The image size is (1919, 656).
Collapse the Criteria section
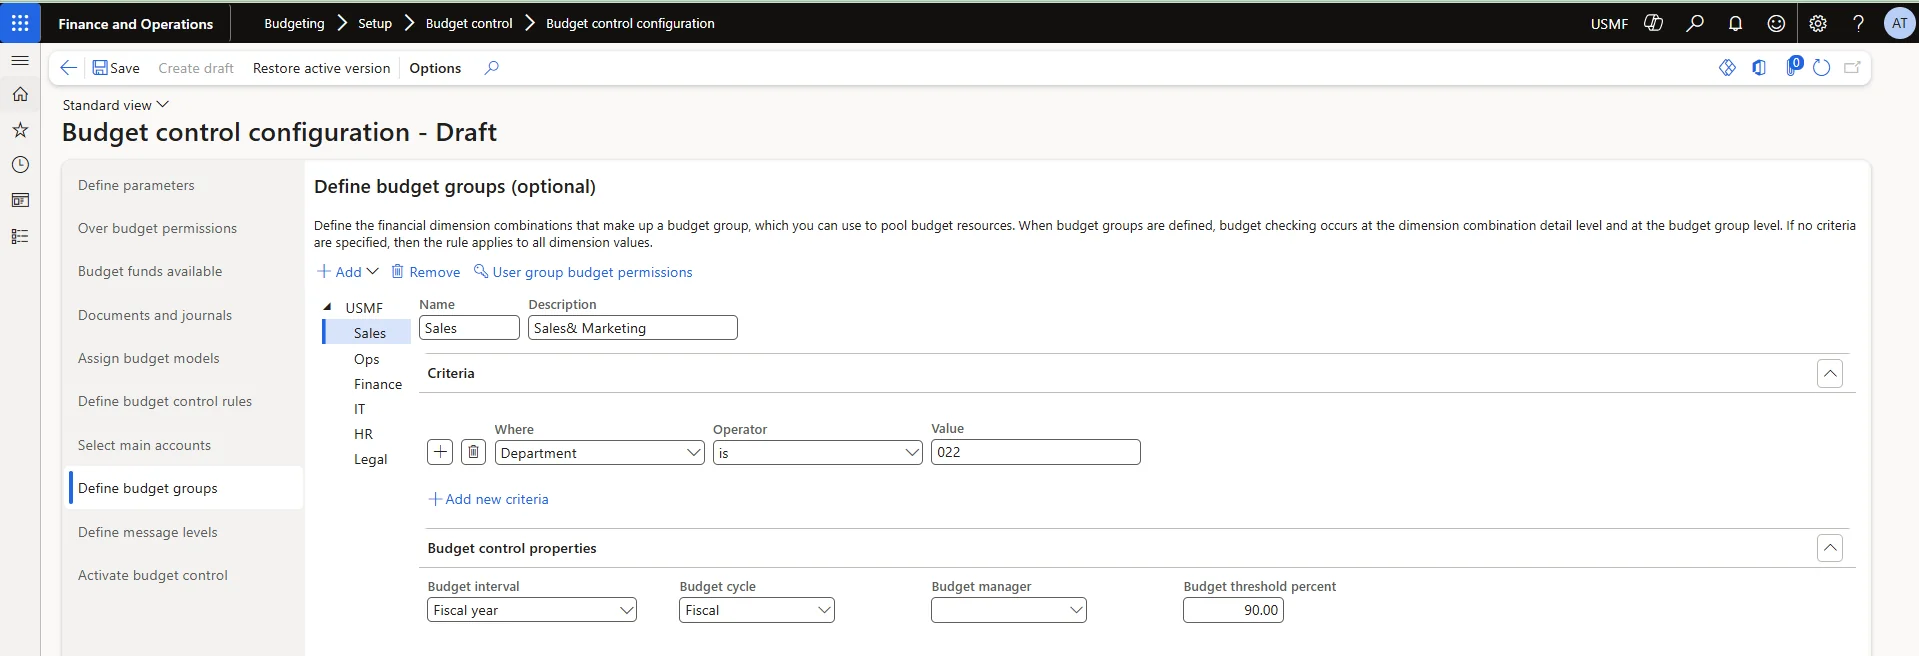click(x=1829, y=373)
